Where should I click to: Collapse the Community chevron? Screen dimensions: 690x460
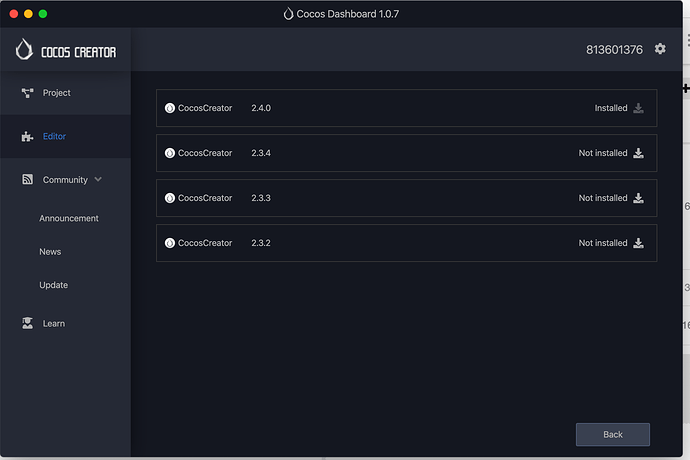98,180
